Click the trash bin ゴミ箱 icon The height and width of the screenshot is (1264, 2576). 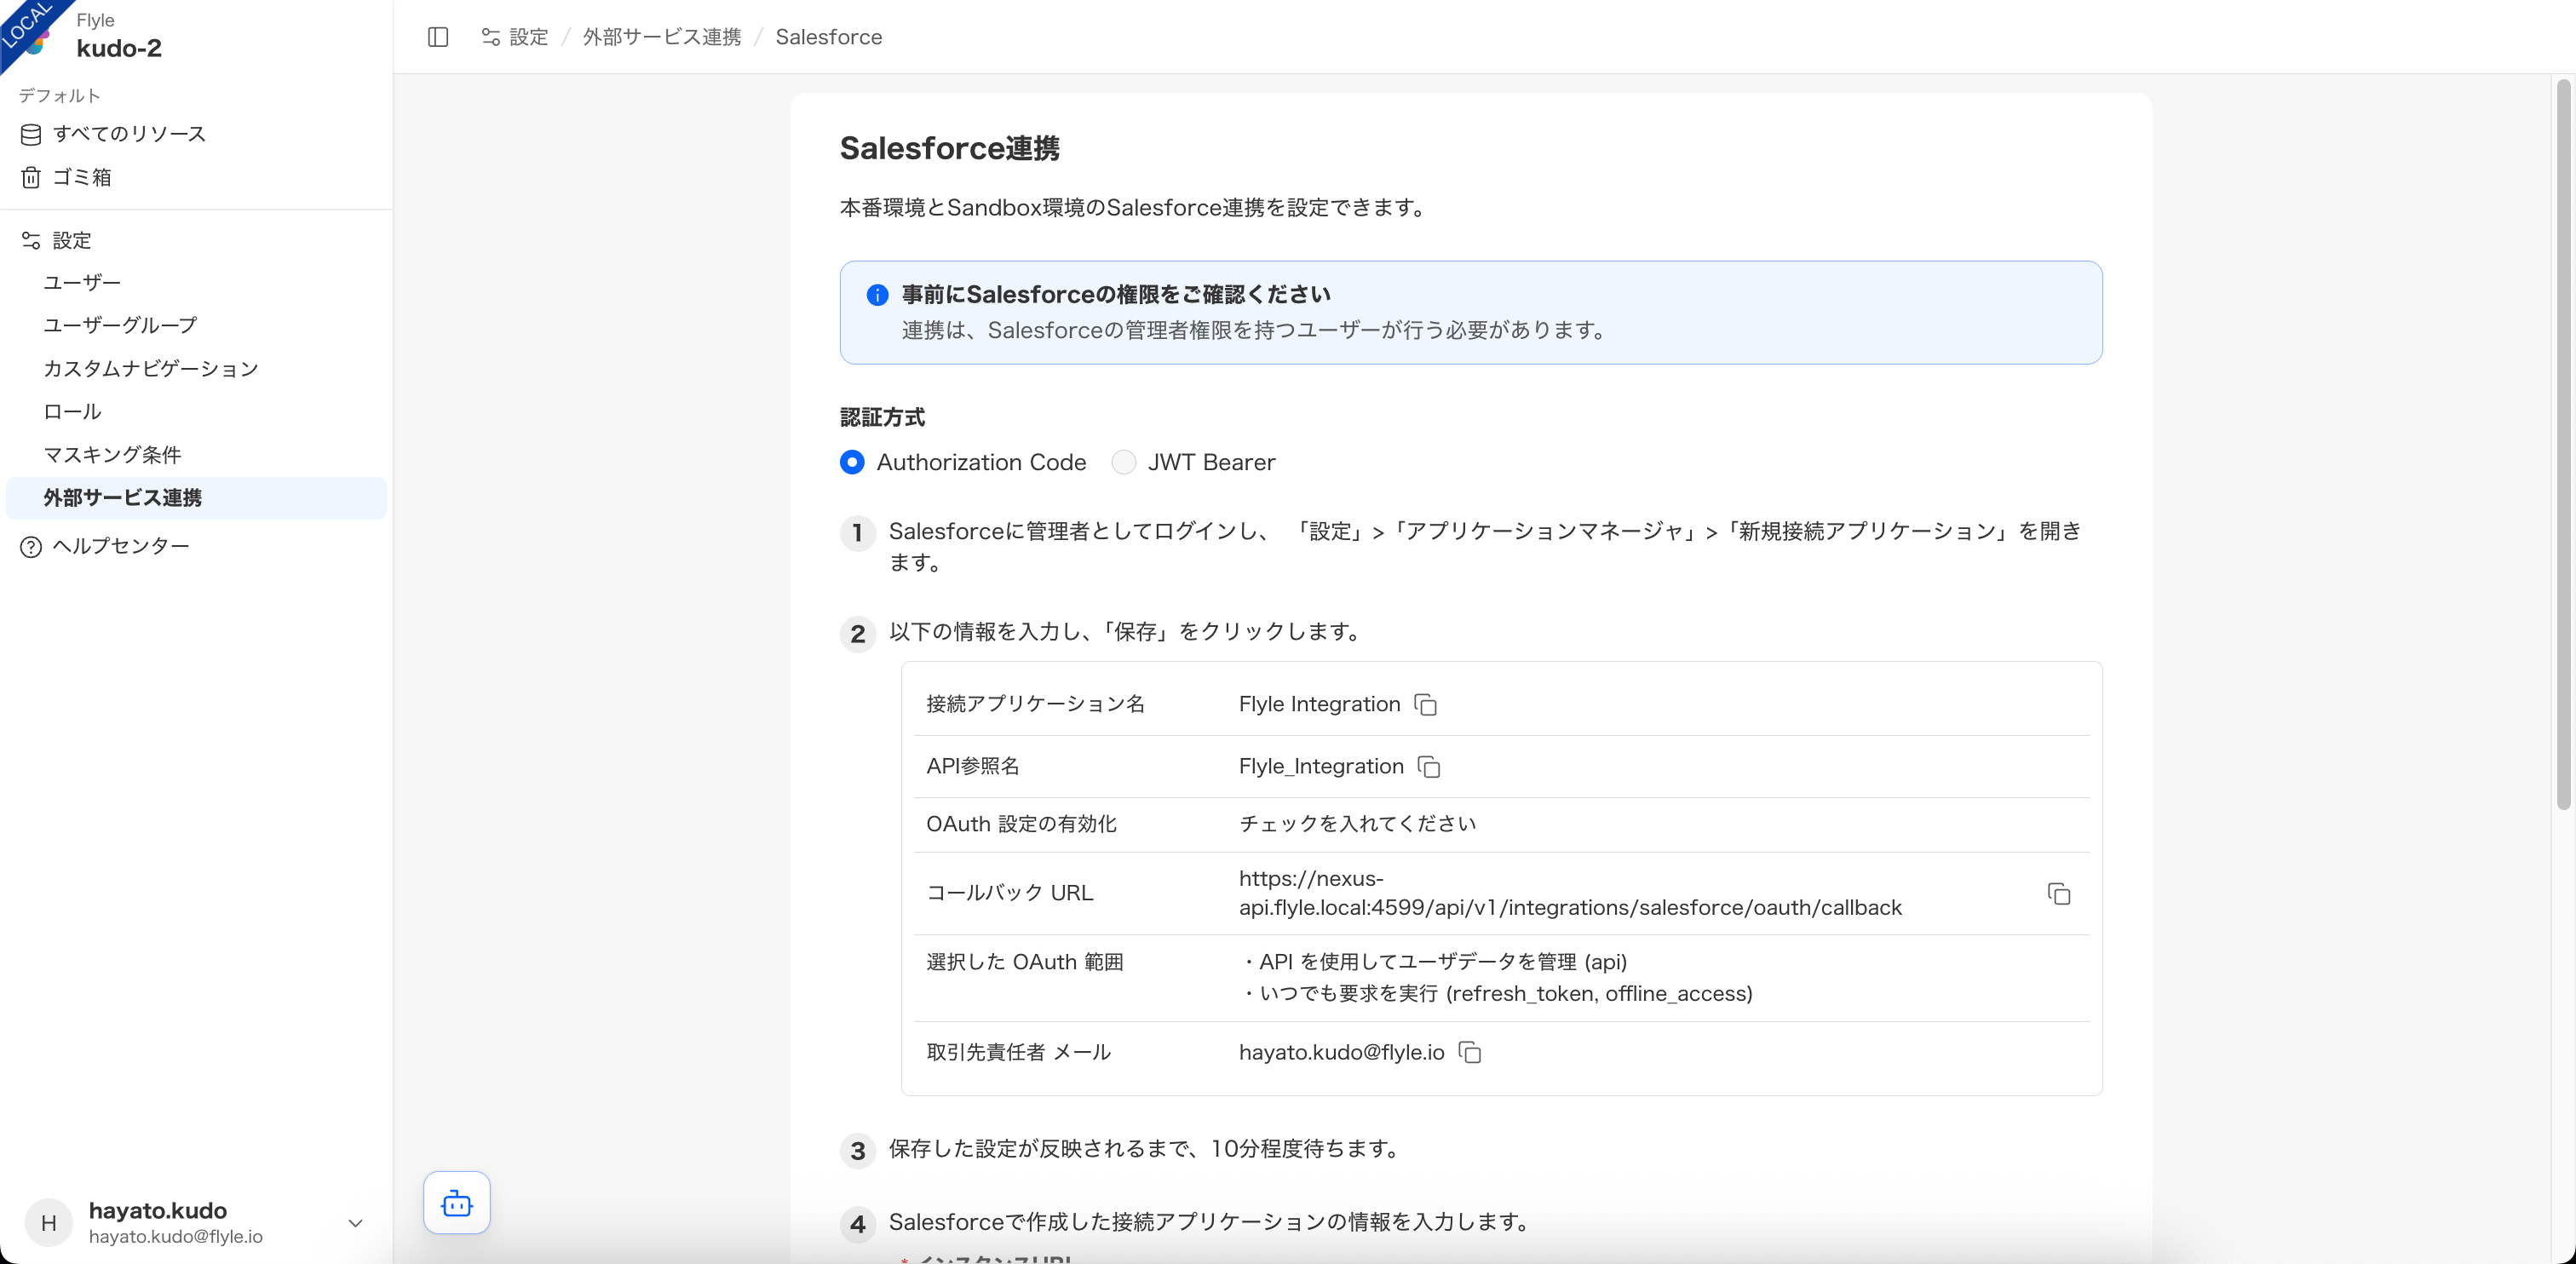[31, 178]
